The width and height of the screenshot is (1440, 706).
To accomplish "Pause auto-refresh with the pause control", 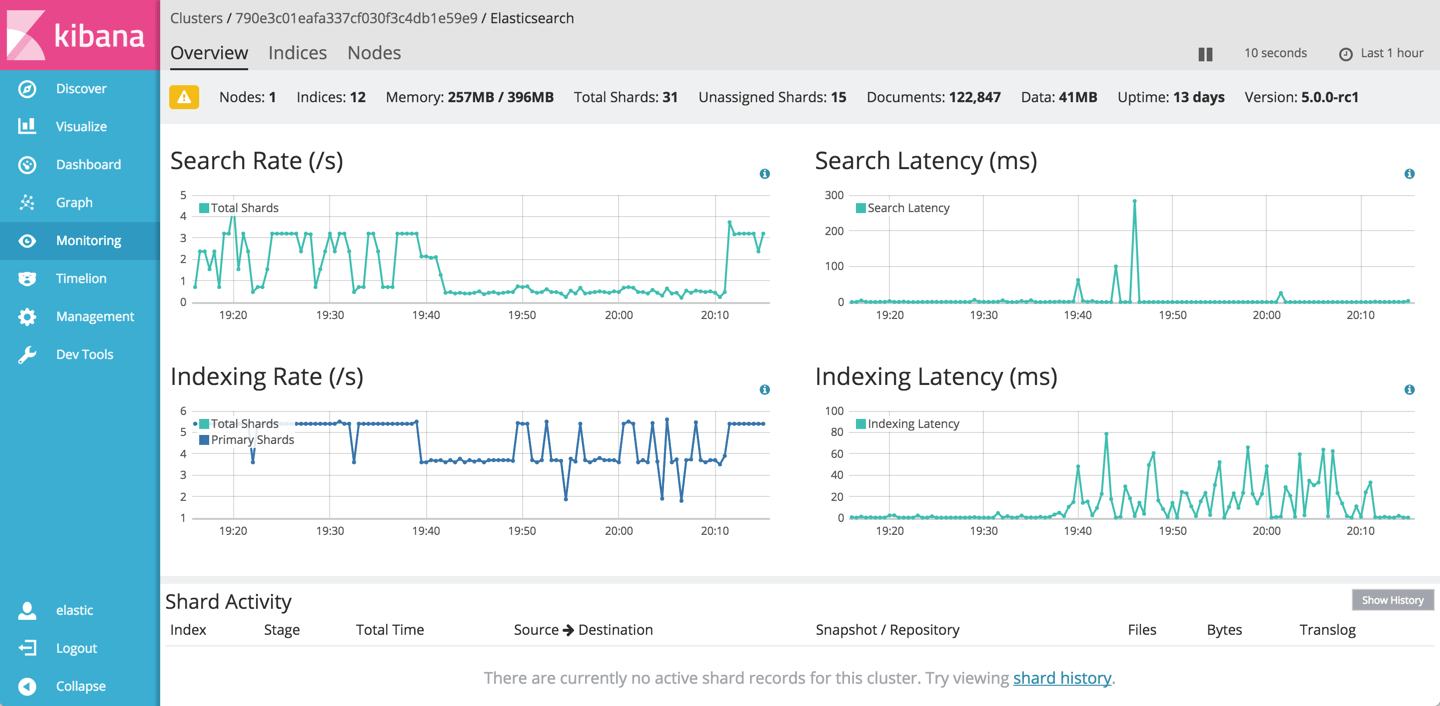I will 1205,54.
